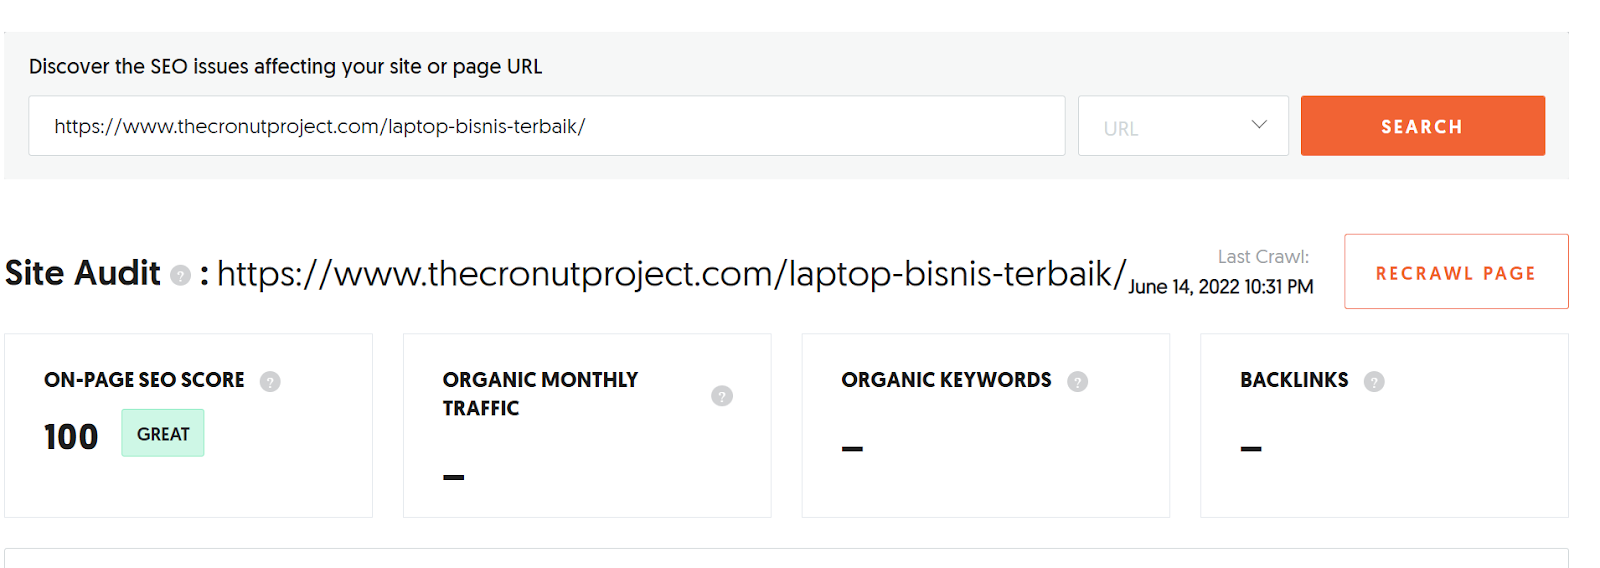
Task: Click the ORGANIC MONTHLY TRAFFIC card title
Action: tap(540, 393)
